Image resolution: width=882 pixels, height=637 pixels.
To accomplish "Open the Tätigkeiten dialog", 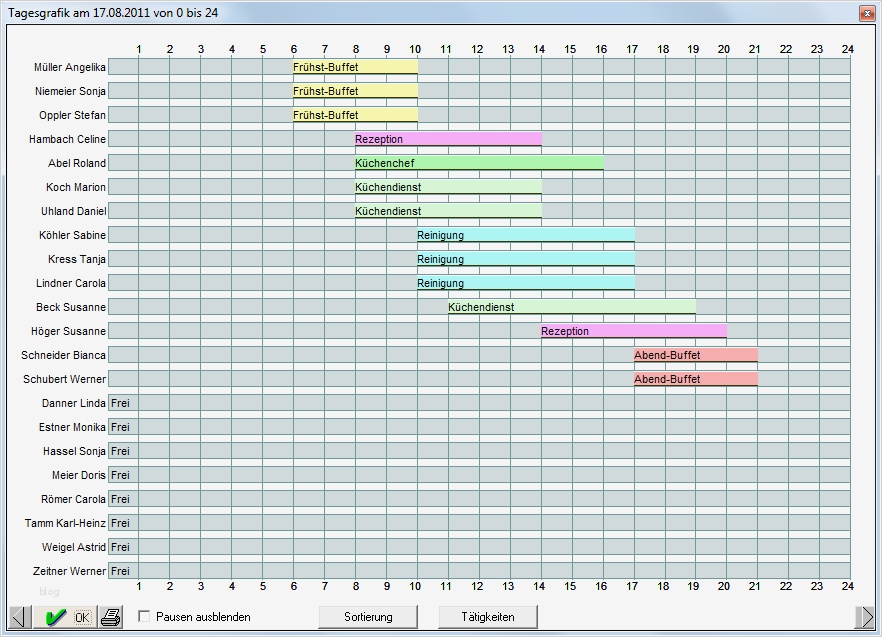I will click(x=485, y=616).
